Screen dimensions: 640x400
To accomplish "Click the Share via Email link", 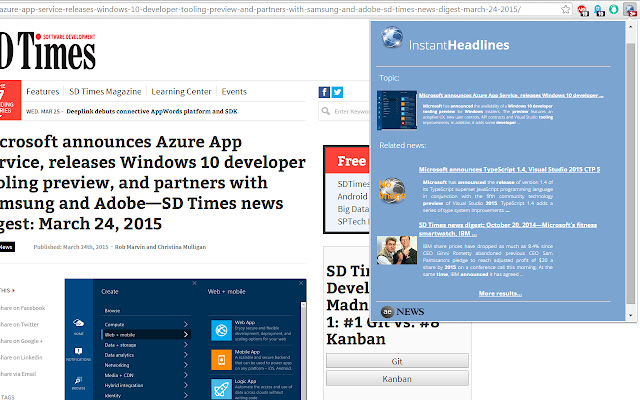I will (x=18, y=374).
